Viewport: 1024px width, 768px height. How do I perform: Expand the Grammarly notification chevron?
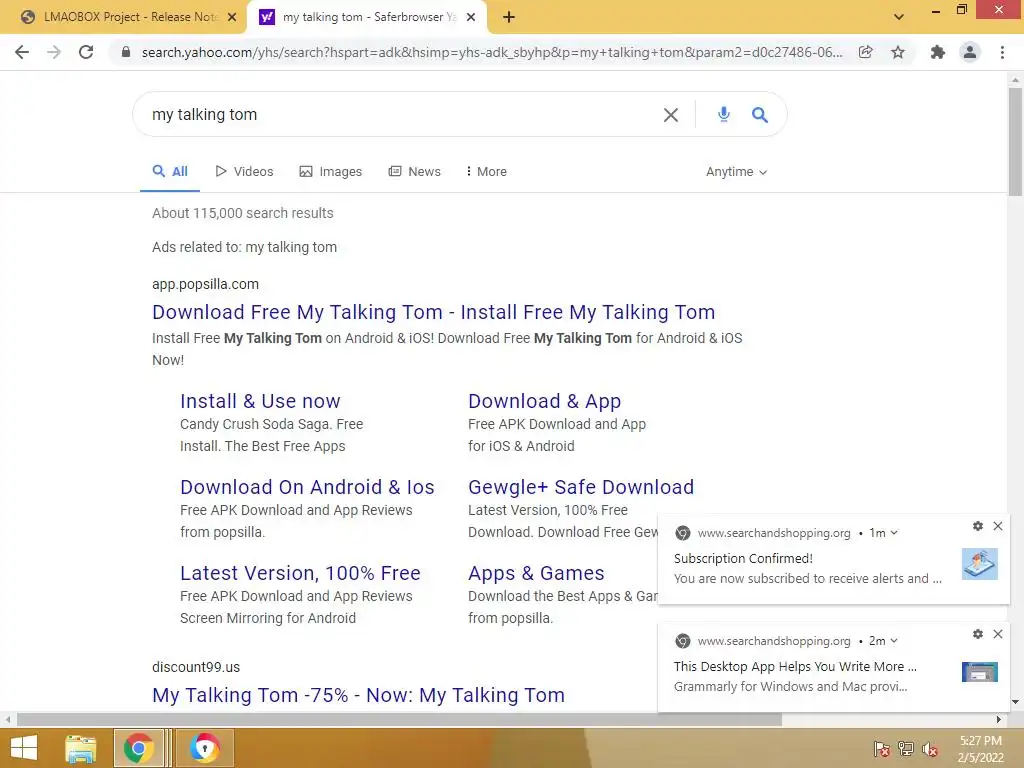coord(894,641)
